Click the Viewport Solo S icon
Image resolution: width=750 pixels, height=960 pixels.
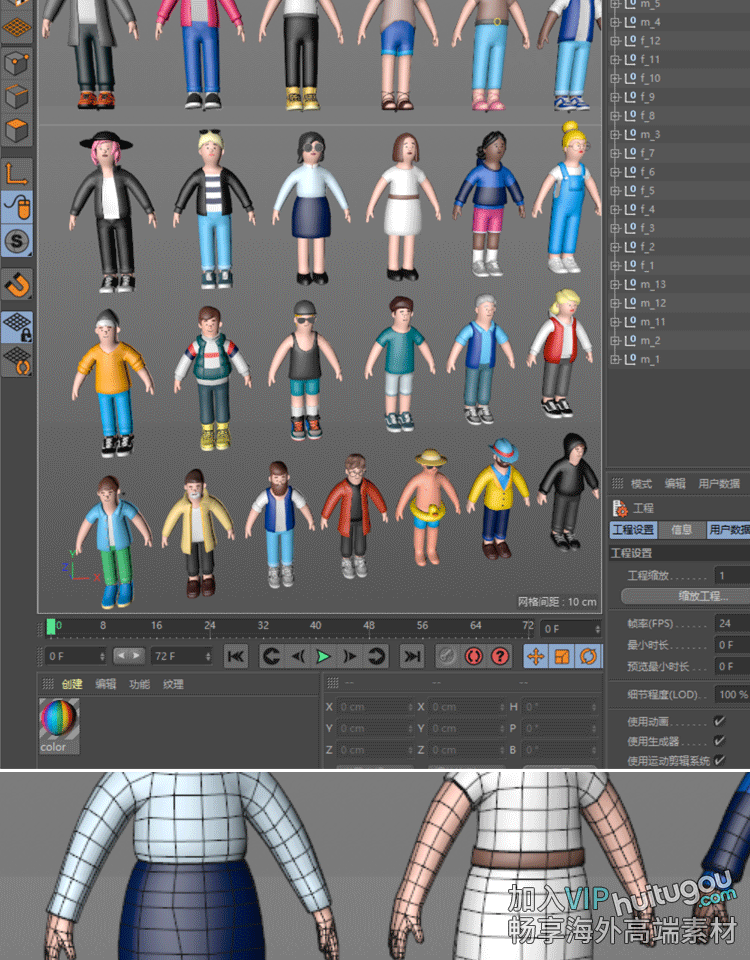click(x=16, y=240)
